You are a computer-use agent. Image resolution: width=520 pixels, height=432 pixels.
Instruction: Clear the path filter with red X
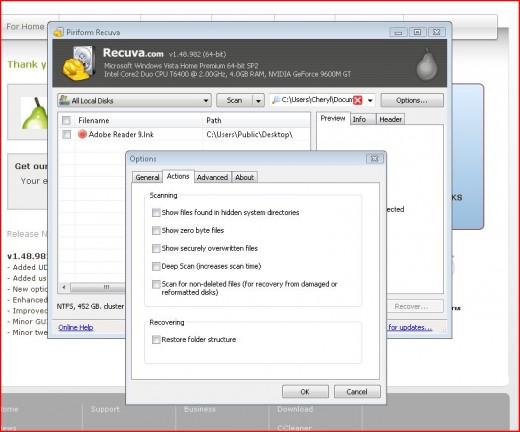coord(358,100)
